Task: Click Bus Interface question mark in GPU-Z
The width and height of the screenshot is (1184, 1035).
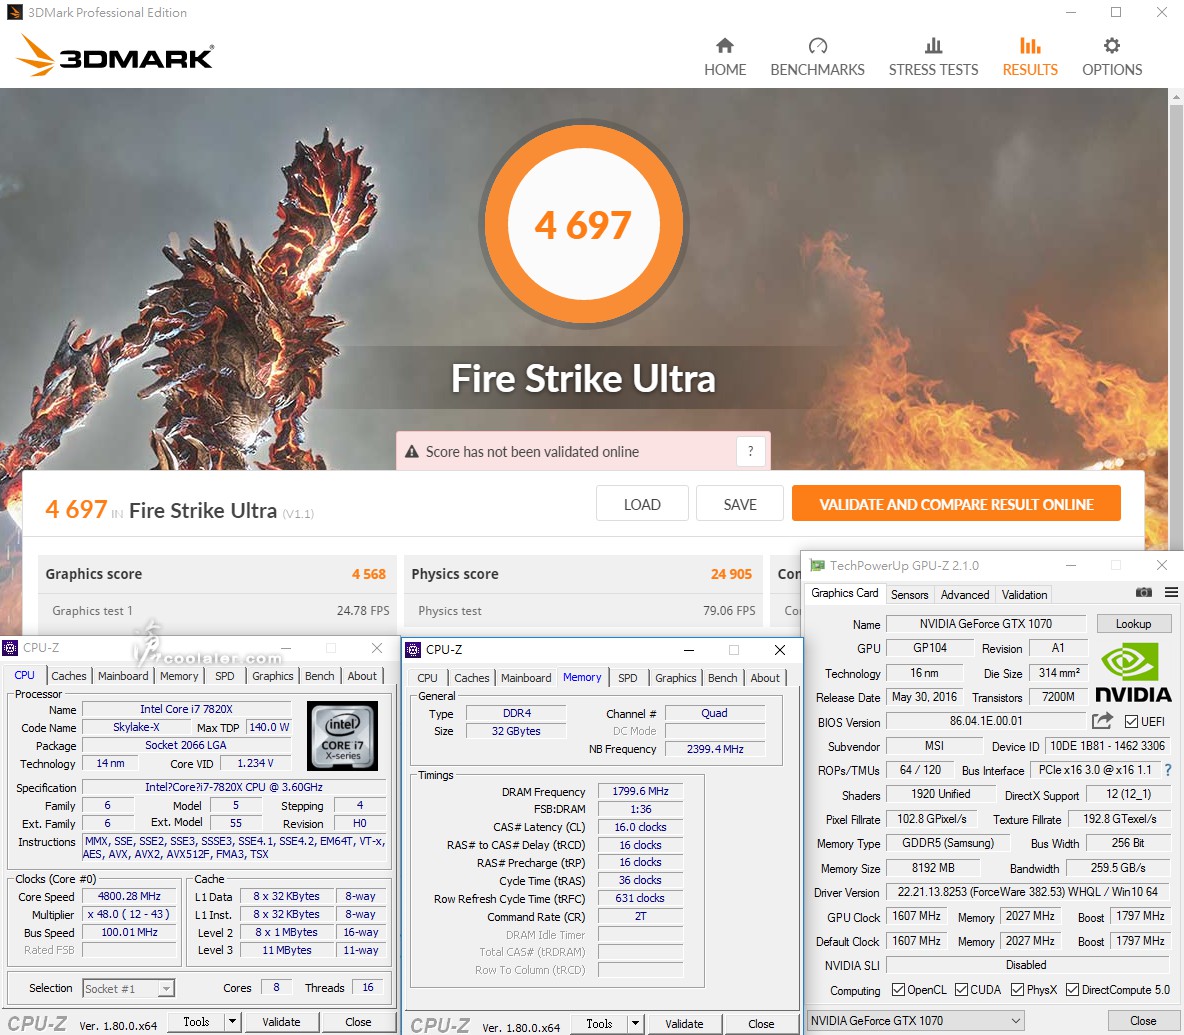Action: 1168,770
